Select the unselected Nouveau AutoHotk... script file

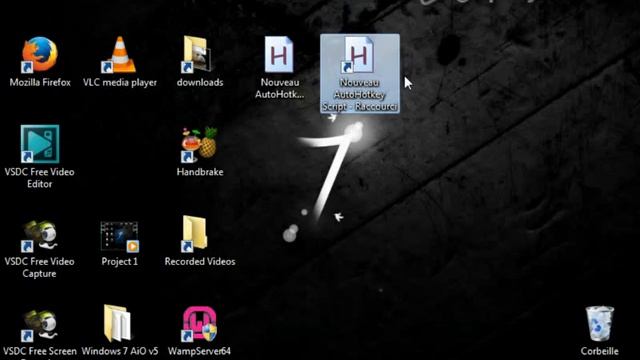click(279, 55)
